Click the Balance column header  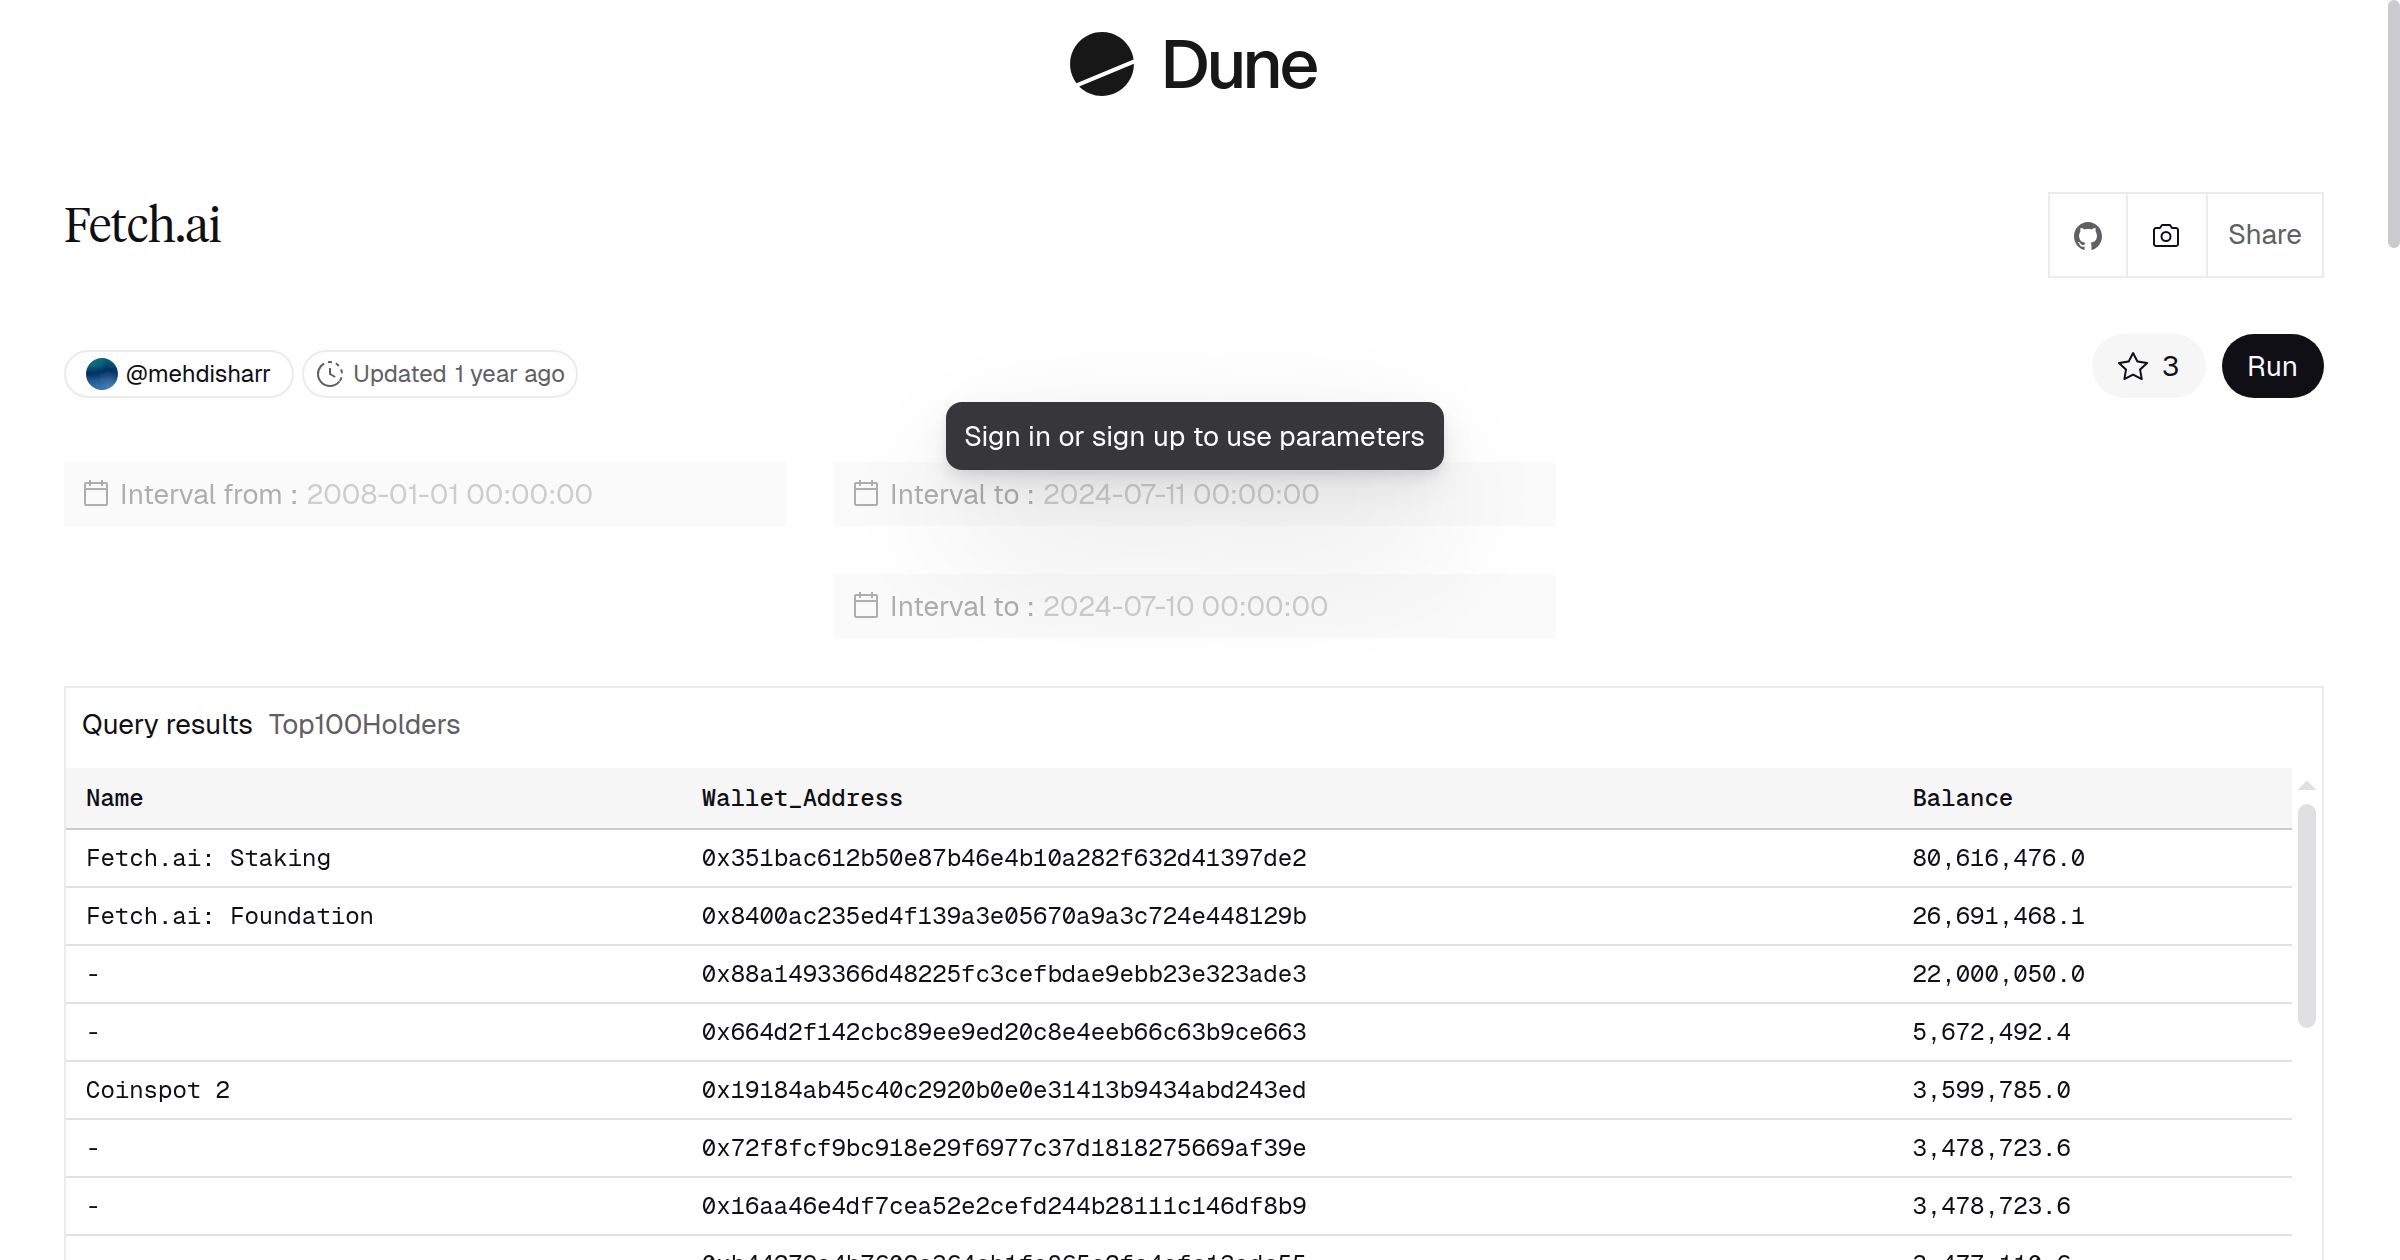[1962, 798]
